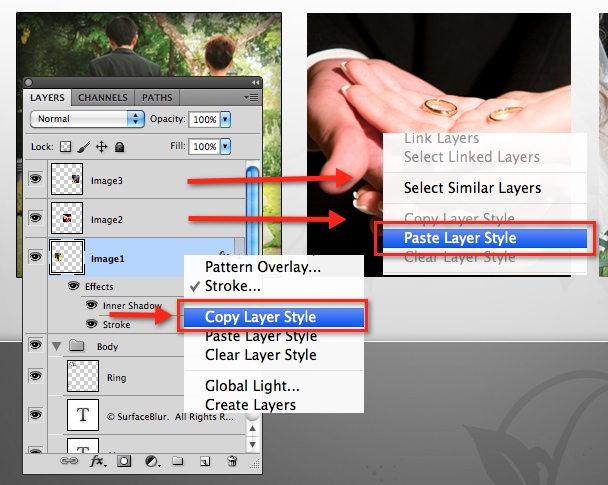Click the Inner Shadow effect label
This screenshot has height=485, width=608.
[x=132, y=305]
